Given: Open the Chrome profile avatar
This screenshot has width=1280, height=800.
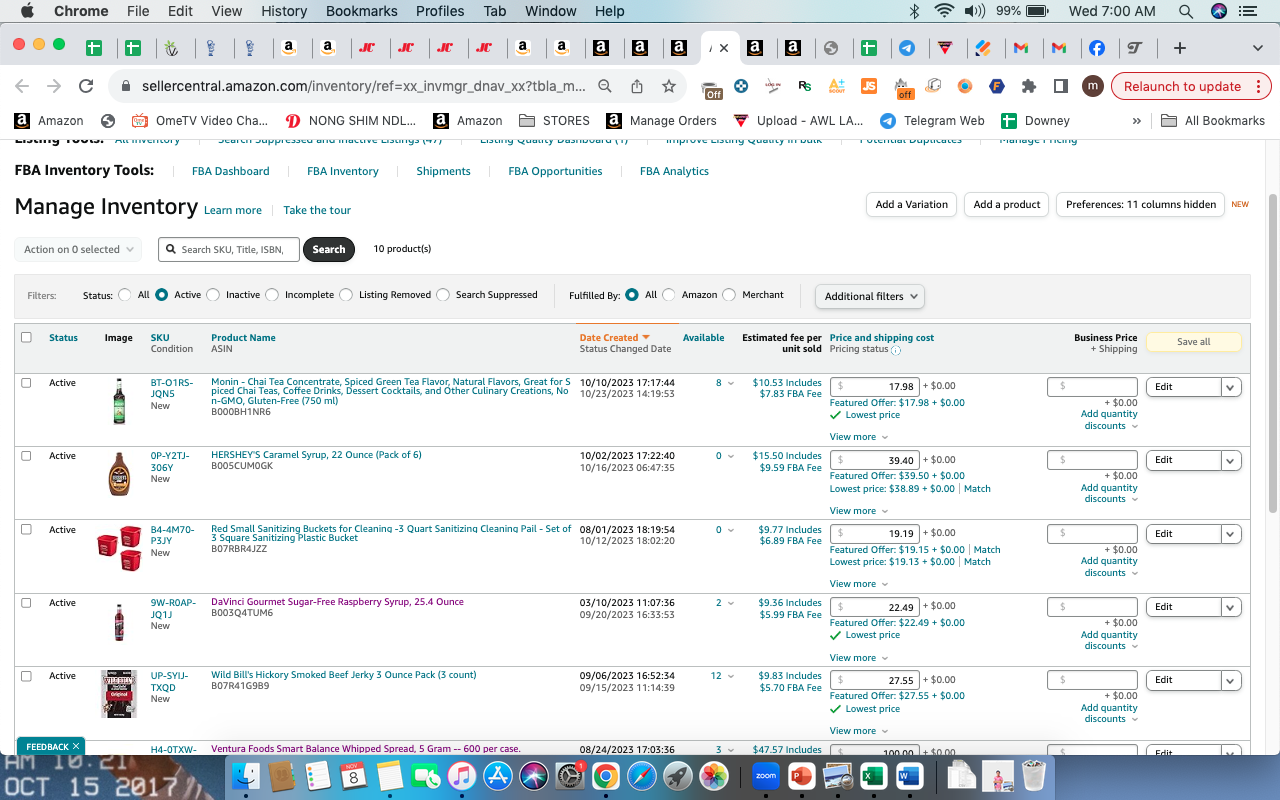Looking at the screenshot, I should [x=1093, y=86].
